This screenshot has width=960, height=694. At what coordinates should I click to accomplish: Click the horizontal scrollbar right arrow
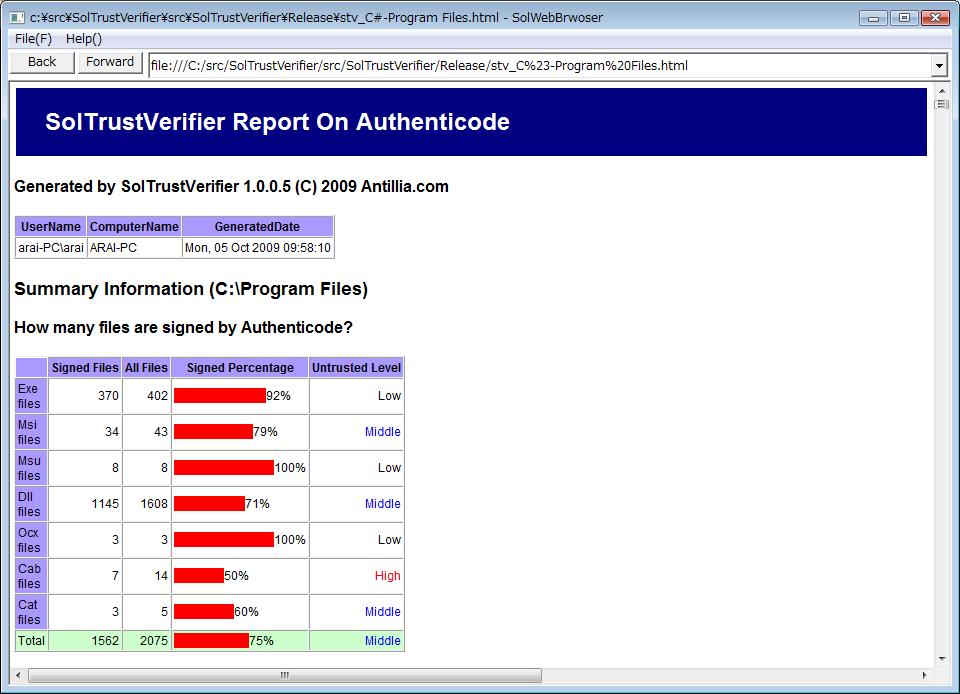(x=924, y=675)
